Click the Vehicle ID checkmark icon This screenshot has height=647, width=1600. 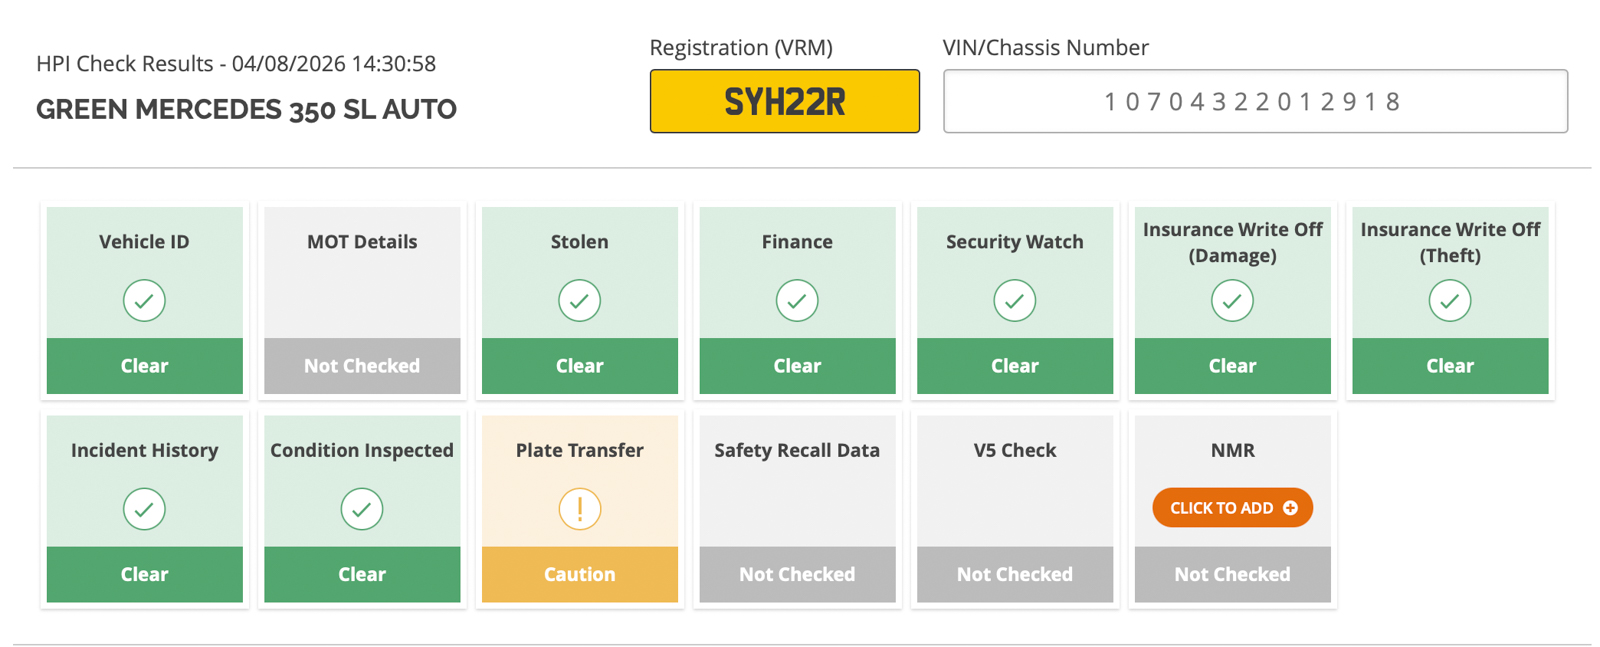point(144,300)
